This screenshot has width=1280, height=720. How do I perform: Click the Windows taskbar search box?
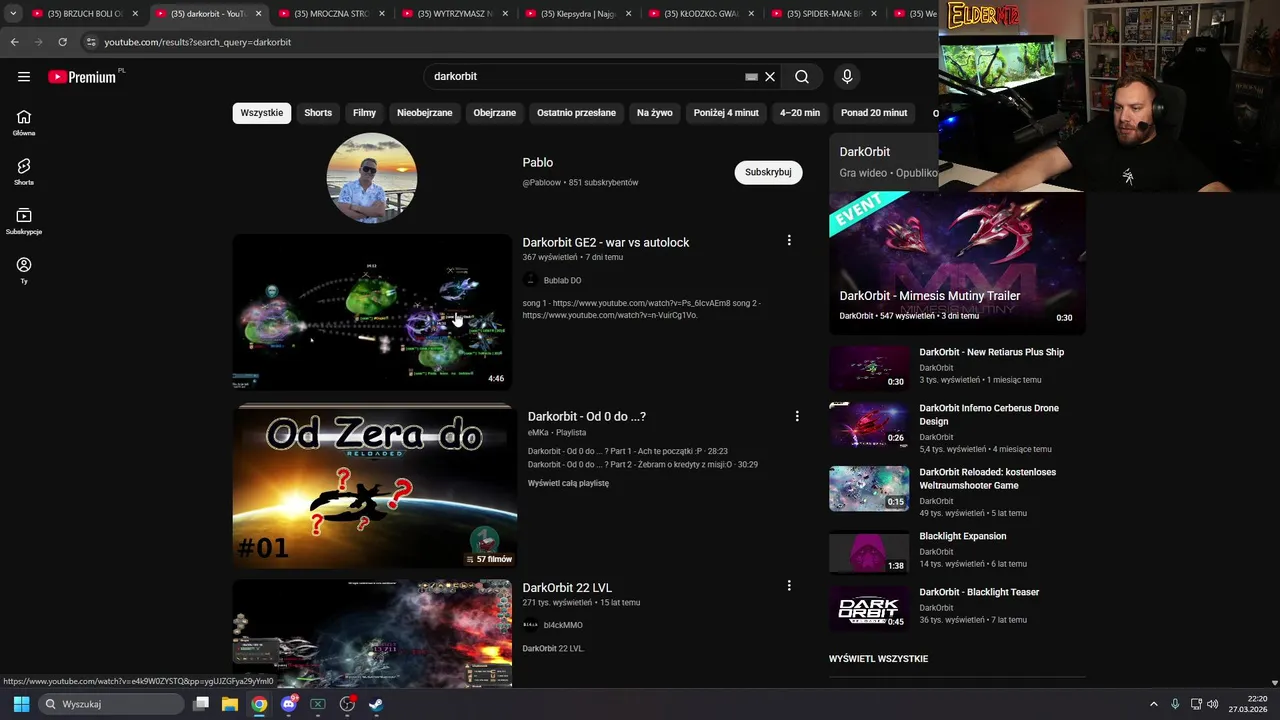(x=112, y=704)
